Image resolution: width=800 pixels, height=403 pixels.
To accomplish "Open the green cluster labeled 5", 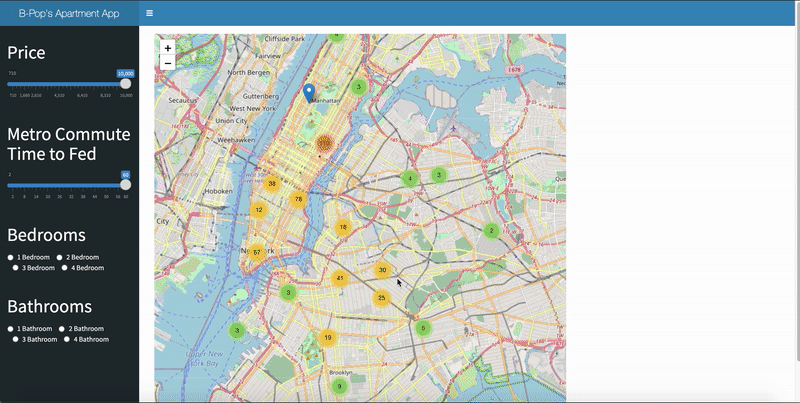I will [423, 328].
